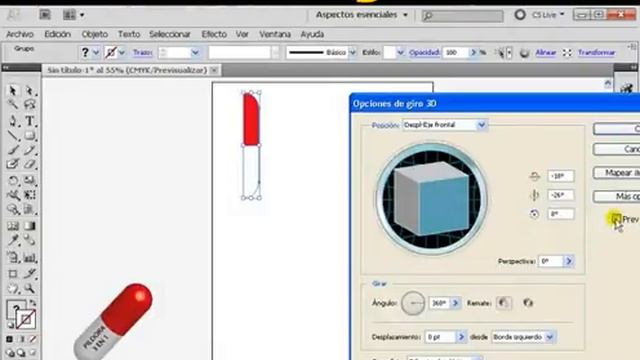Image resolution: width=640 pixels, height=360 pixels.
Task: Open the Perspectiva arrow popup
Action: (x=569, y=261)
